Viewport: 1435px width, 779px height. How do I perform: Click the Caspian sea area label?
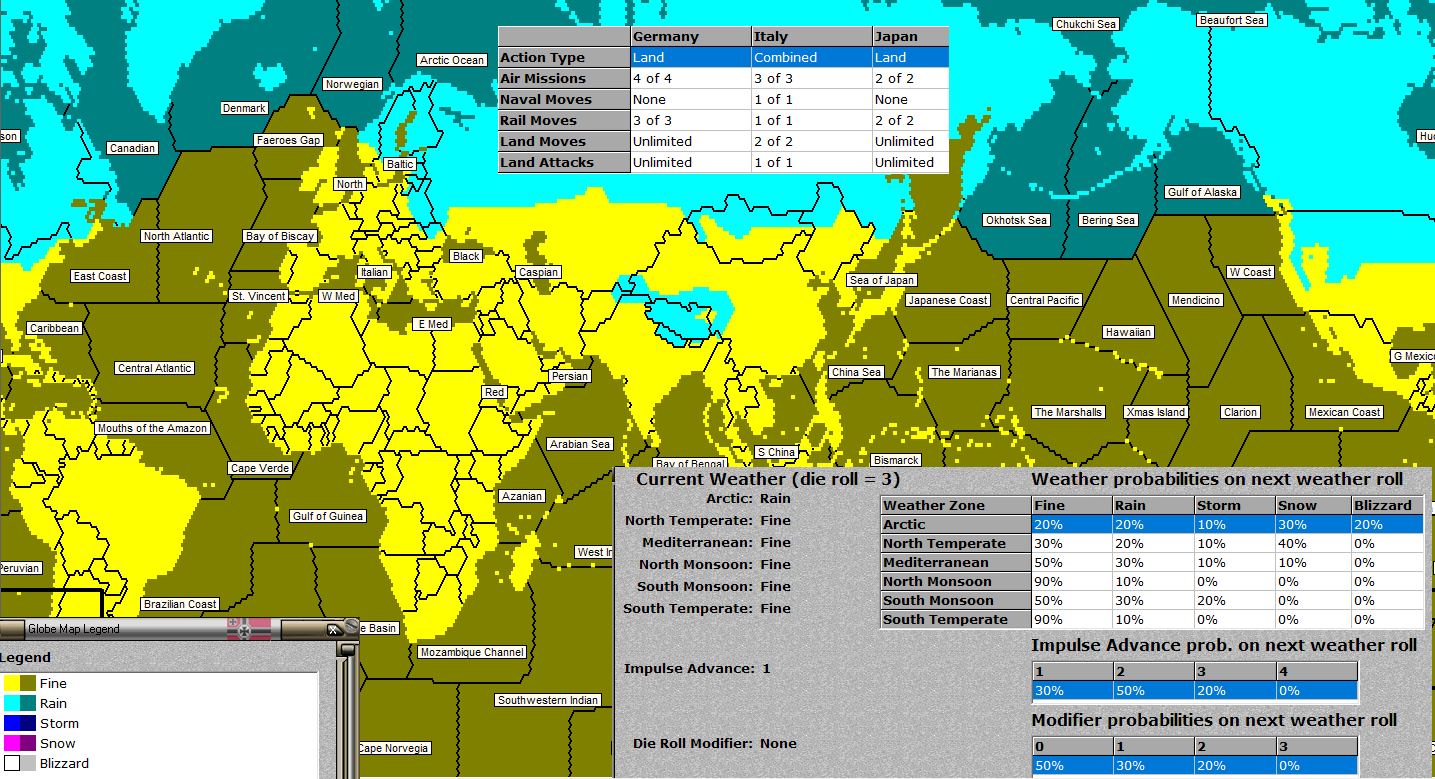pyautogui.click(x=538, y=272)
